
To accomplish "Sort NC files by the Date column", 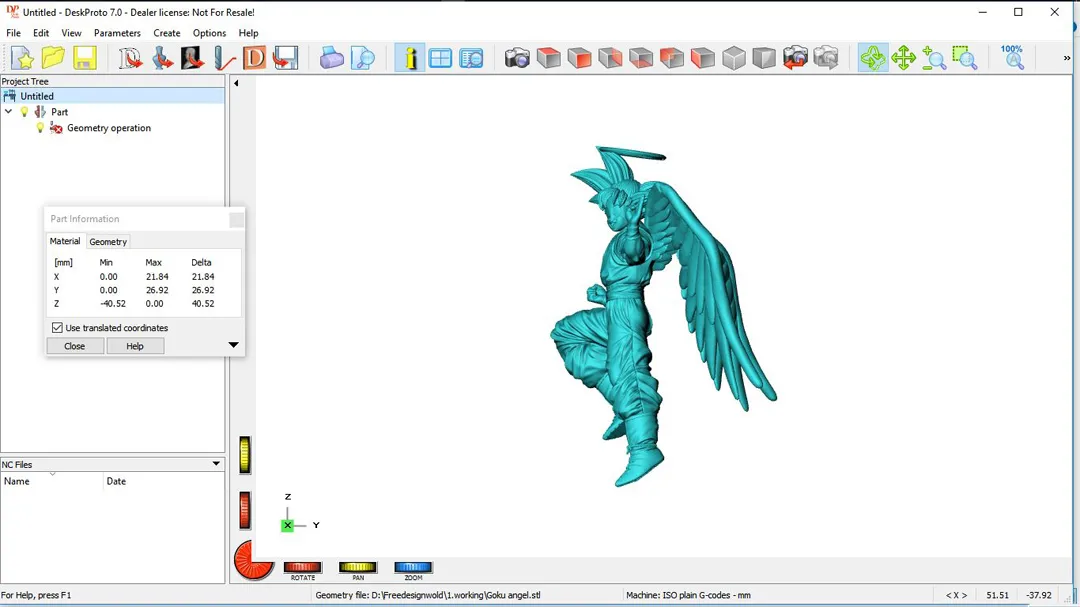I will tap(164, 481).
